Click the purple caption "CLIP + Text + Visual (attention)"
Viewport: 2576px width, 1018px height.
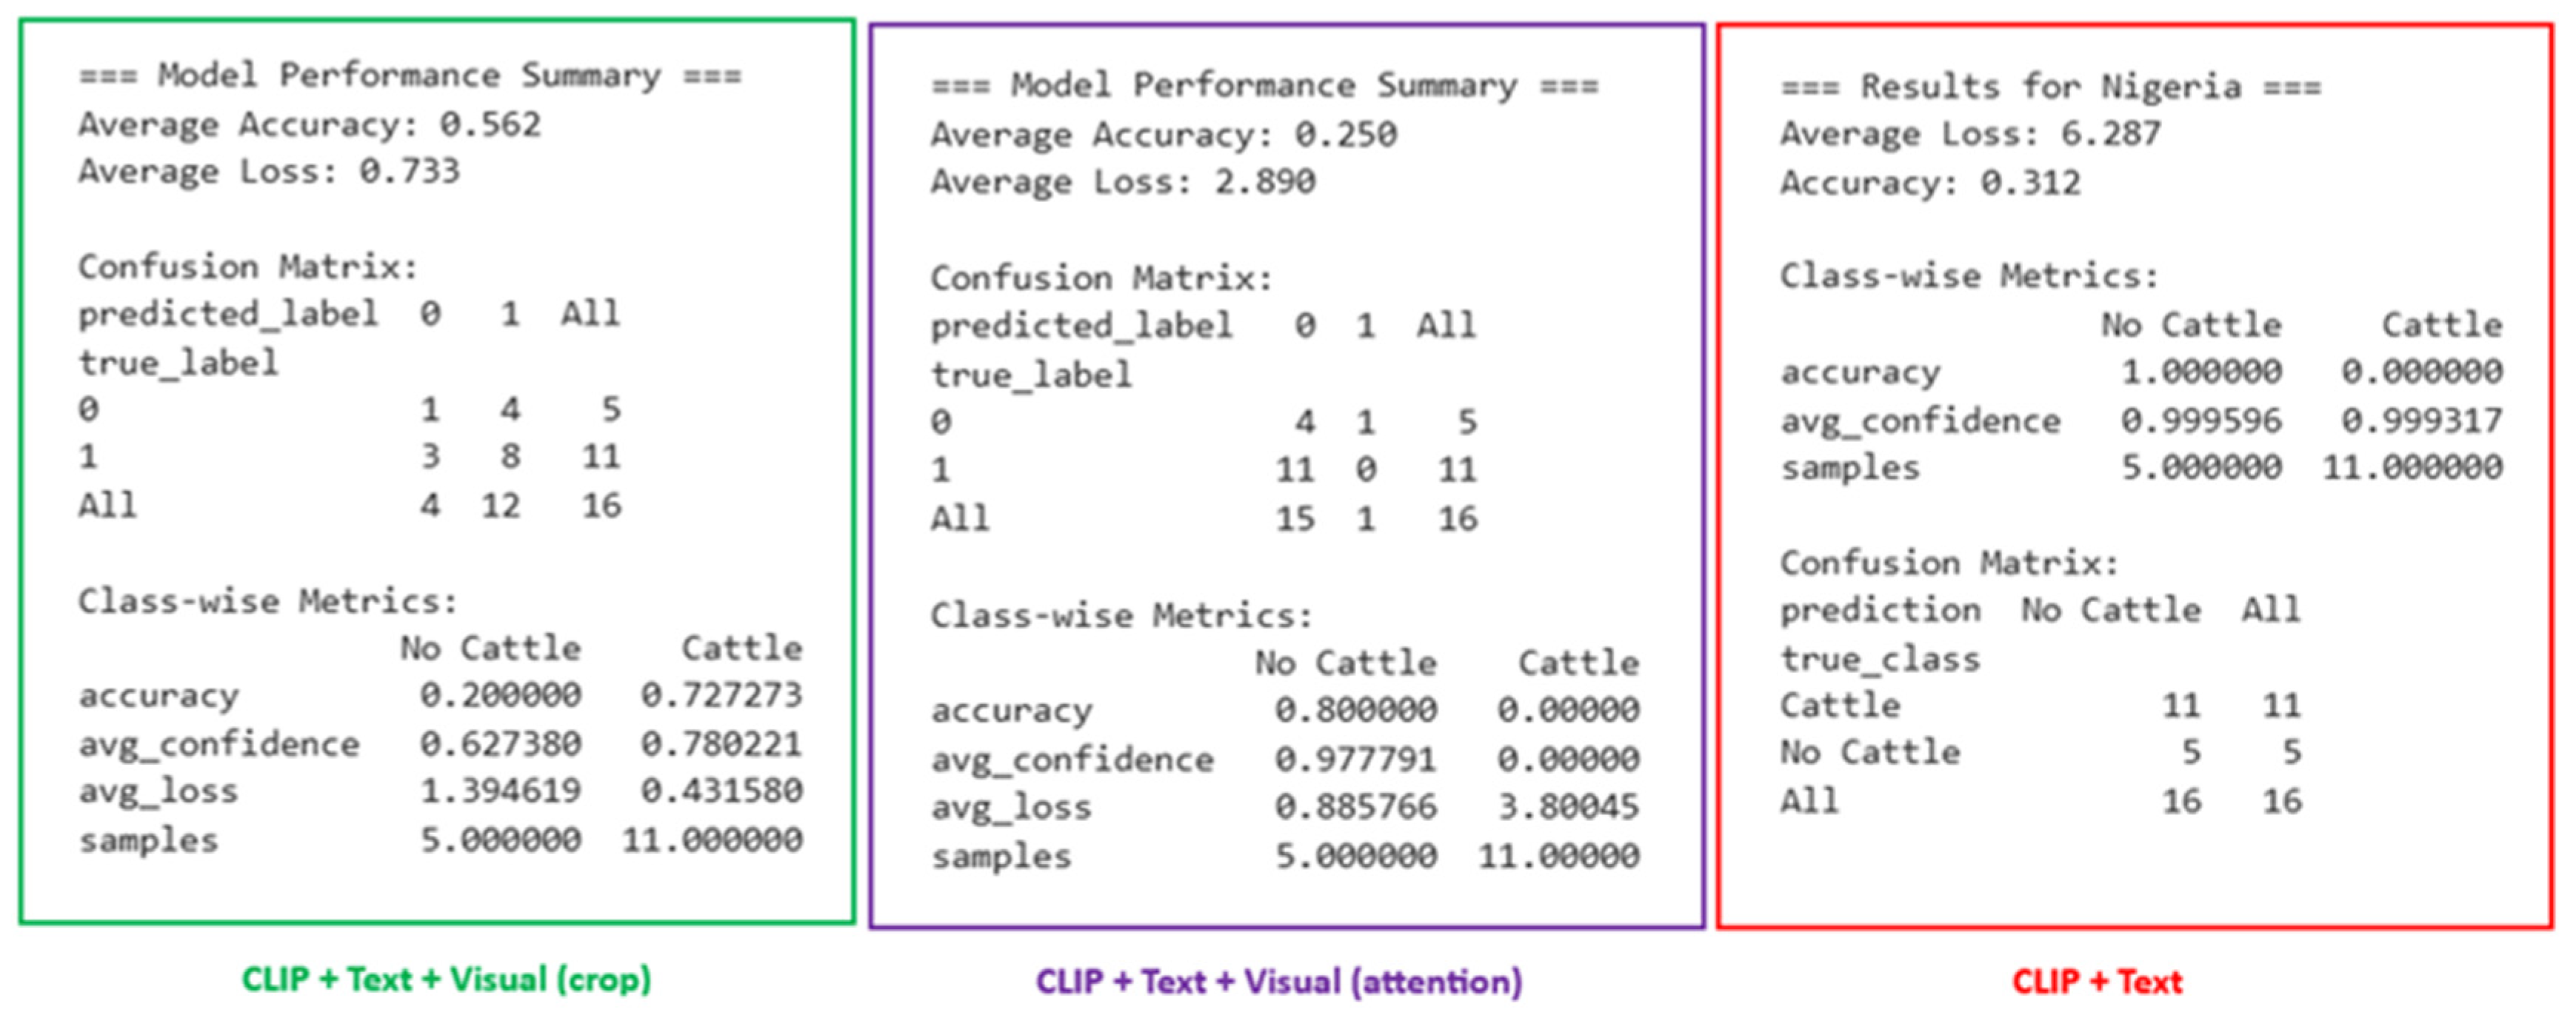click(1278, 981)
